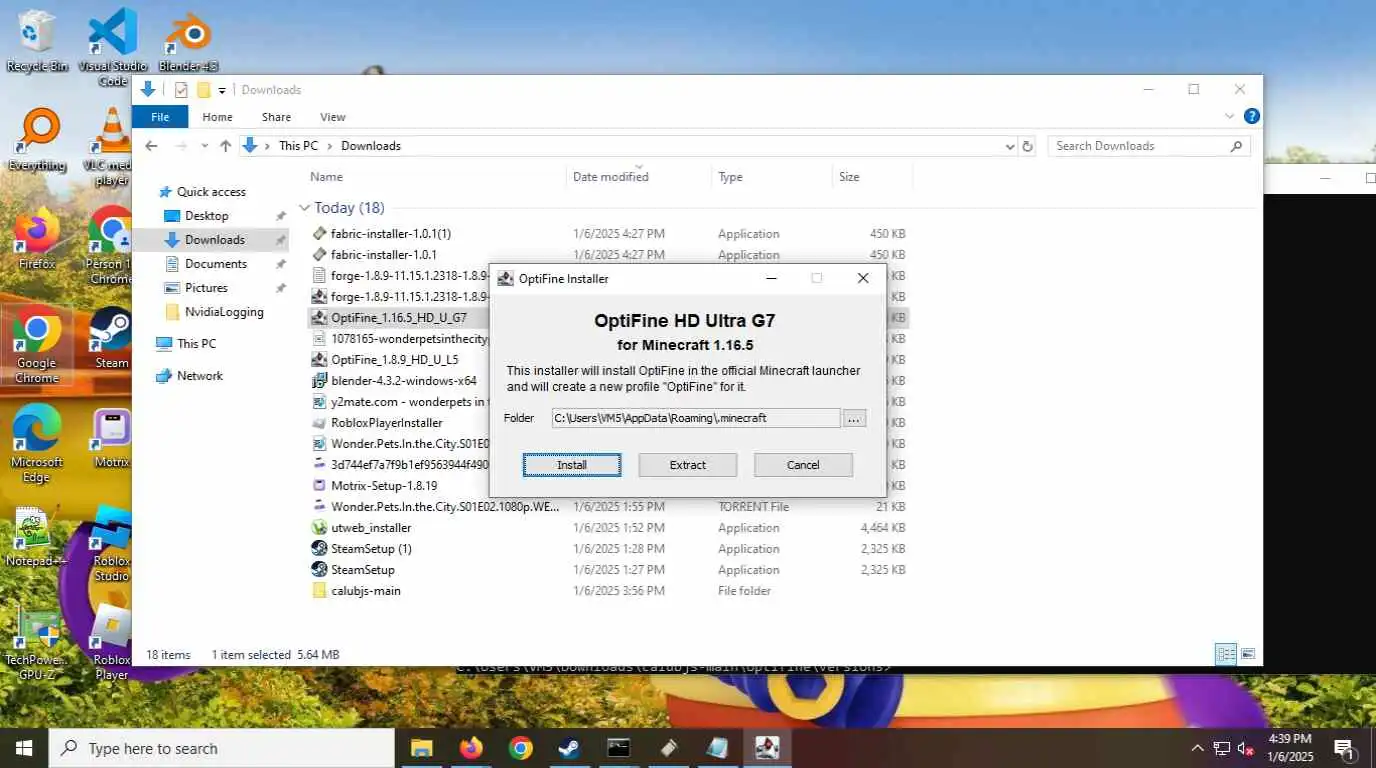The image size is (1376, 768).
Task: Open Google Chrome desktop icon
Action: pos(37,346)
